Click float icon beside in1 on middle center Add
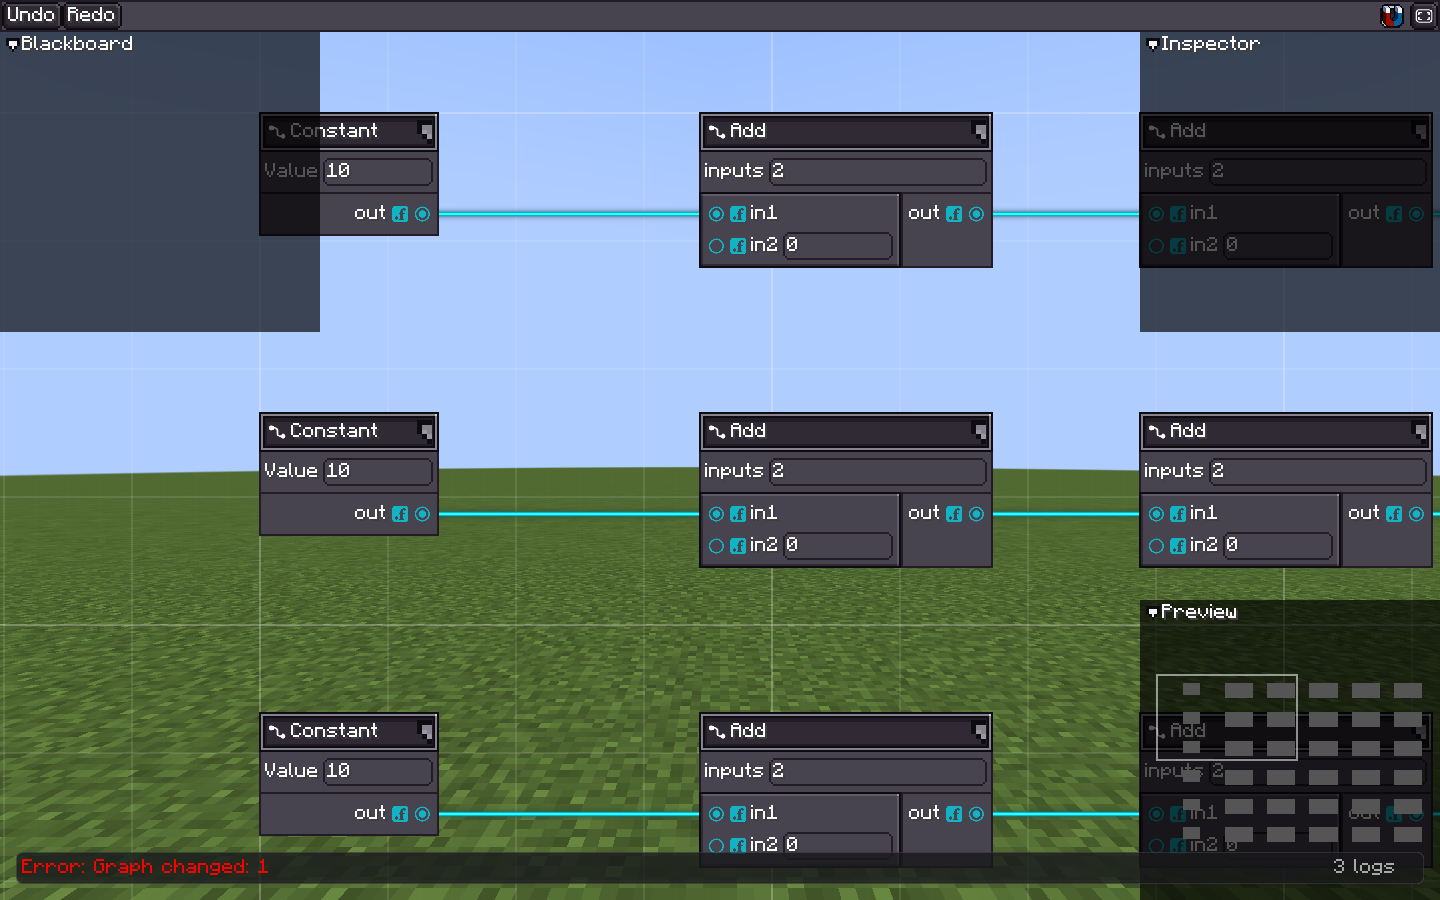The height and width of the screenshot is (900, 1440). click(x=738, y=514)
